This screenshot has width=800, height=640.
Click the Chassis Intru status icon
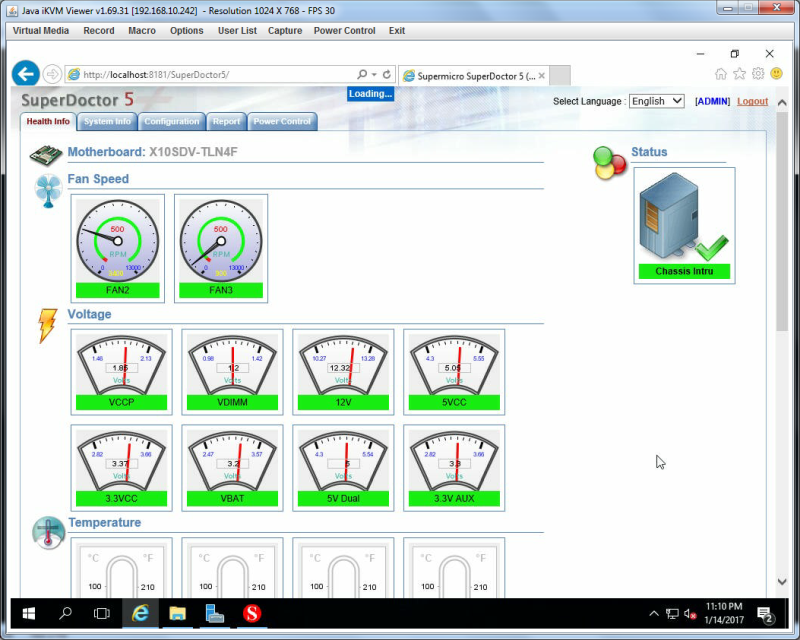coord(684,225)
